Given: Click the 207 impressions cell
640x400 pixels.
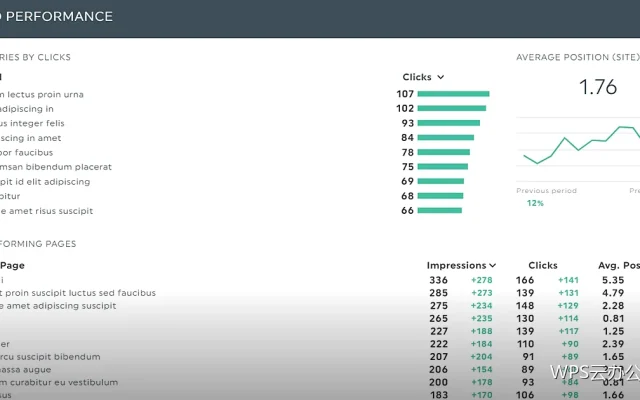Looking at the screenshot, I should (x=439, y=357).
